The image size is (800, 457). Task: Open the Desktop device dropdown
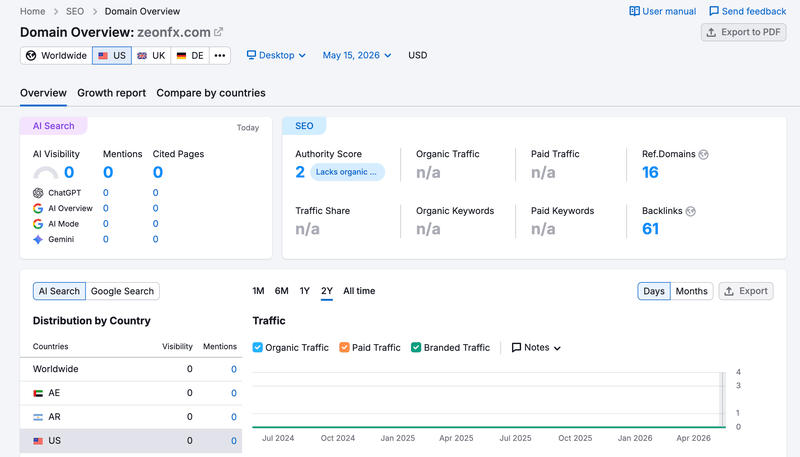(276, 55)
